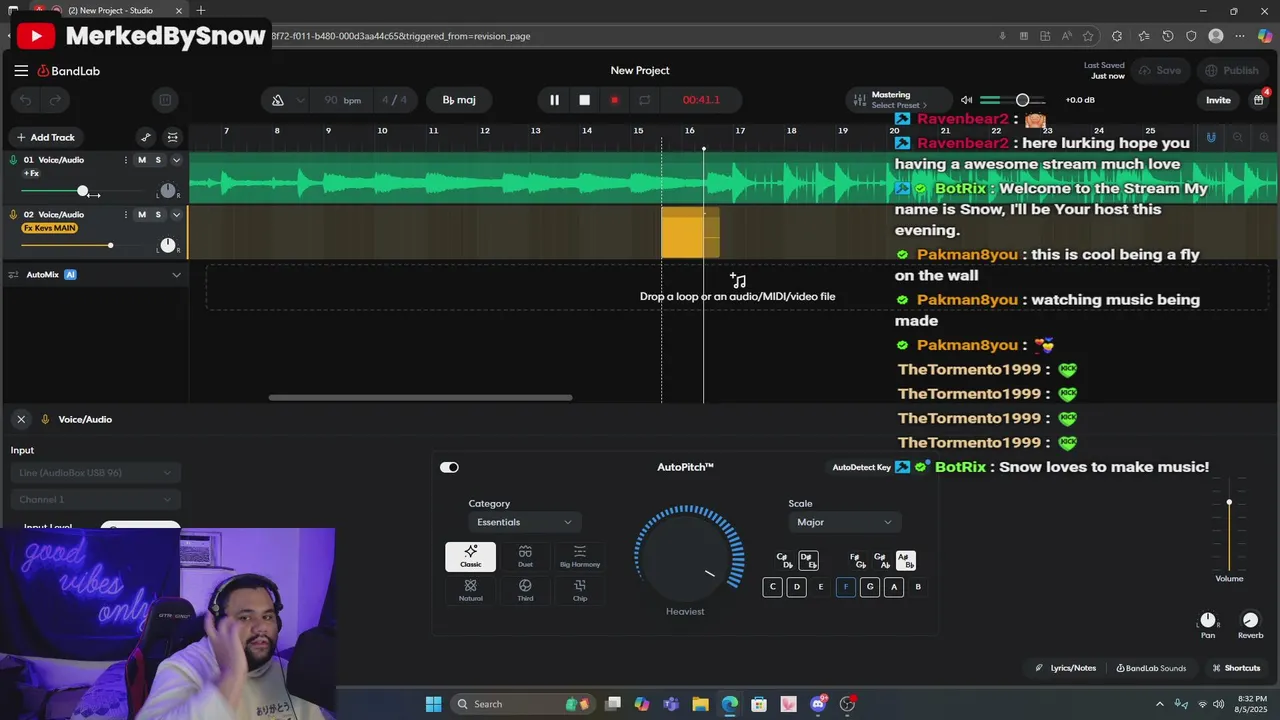Click track 02 microphone icon
Image resolution: width=1280 pixels, height=720 pixels.
tap(14, 214)
